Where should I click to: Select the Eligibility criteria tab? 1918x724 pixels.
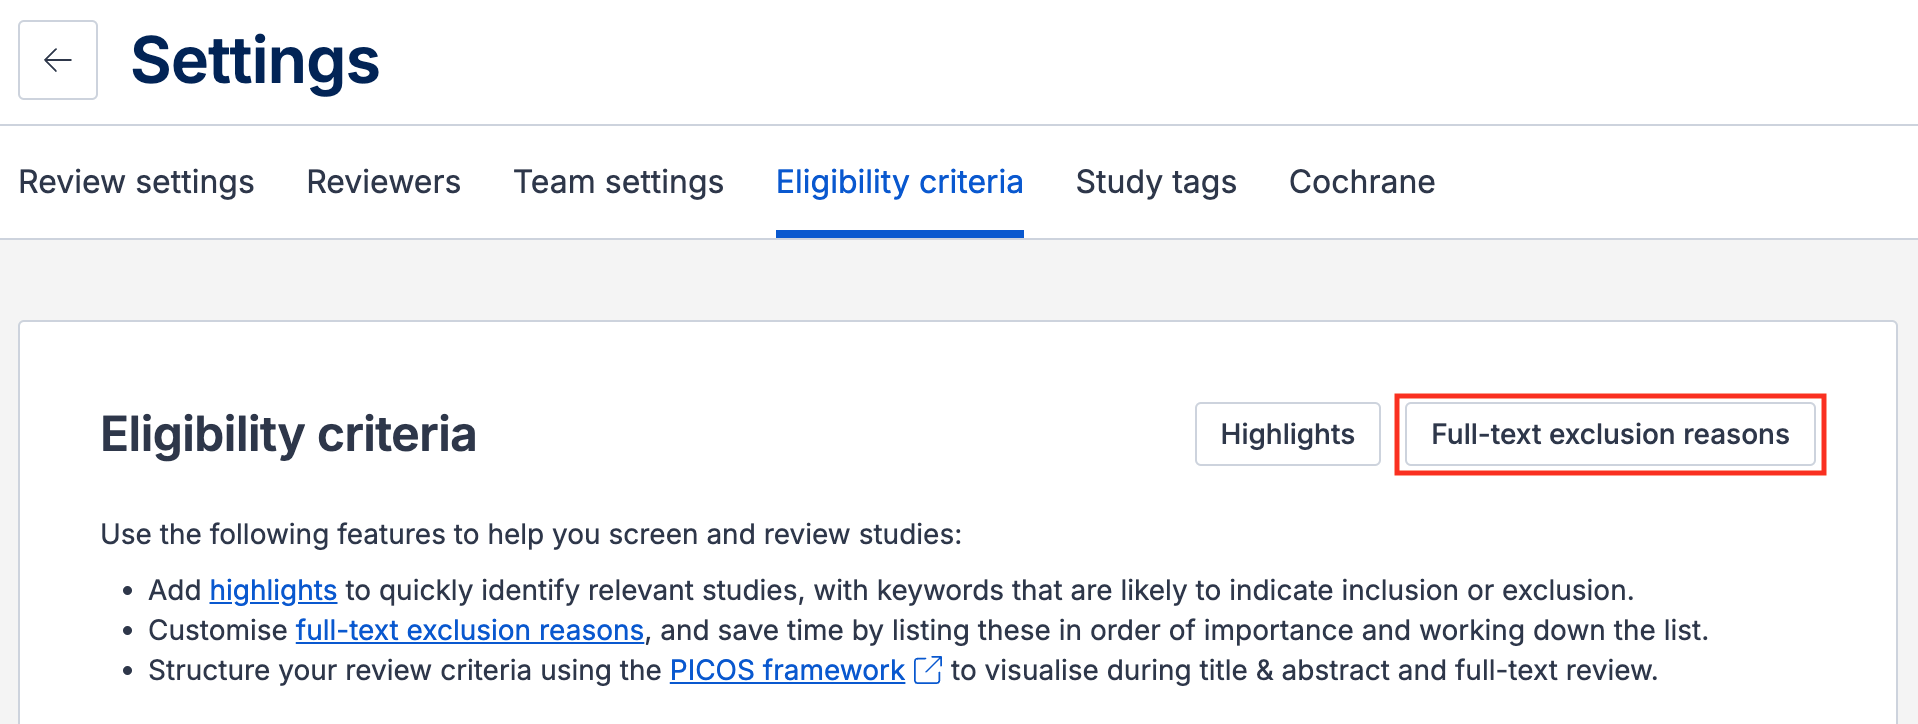pos(899,182)
